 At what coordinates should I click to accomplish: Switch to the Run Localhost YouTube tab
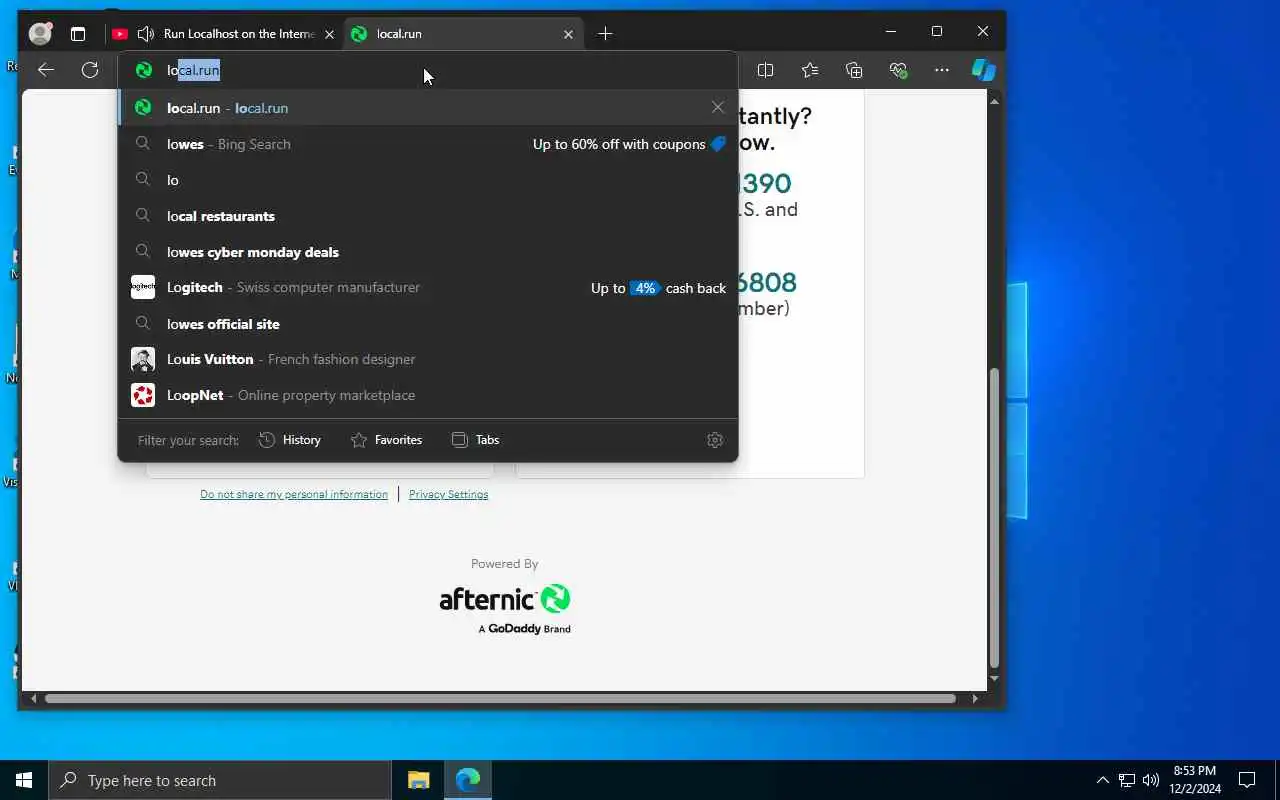(x=225, y=34)
